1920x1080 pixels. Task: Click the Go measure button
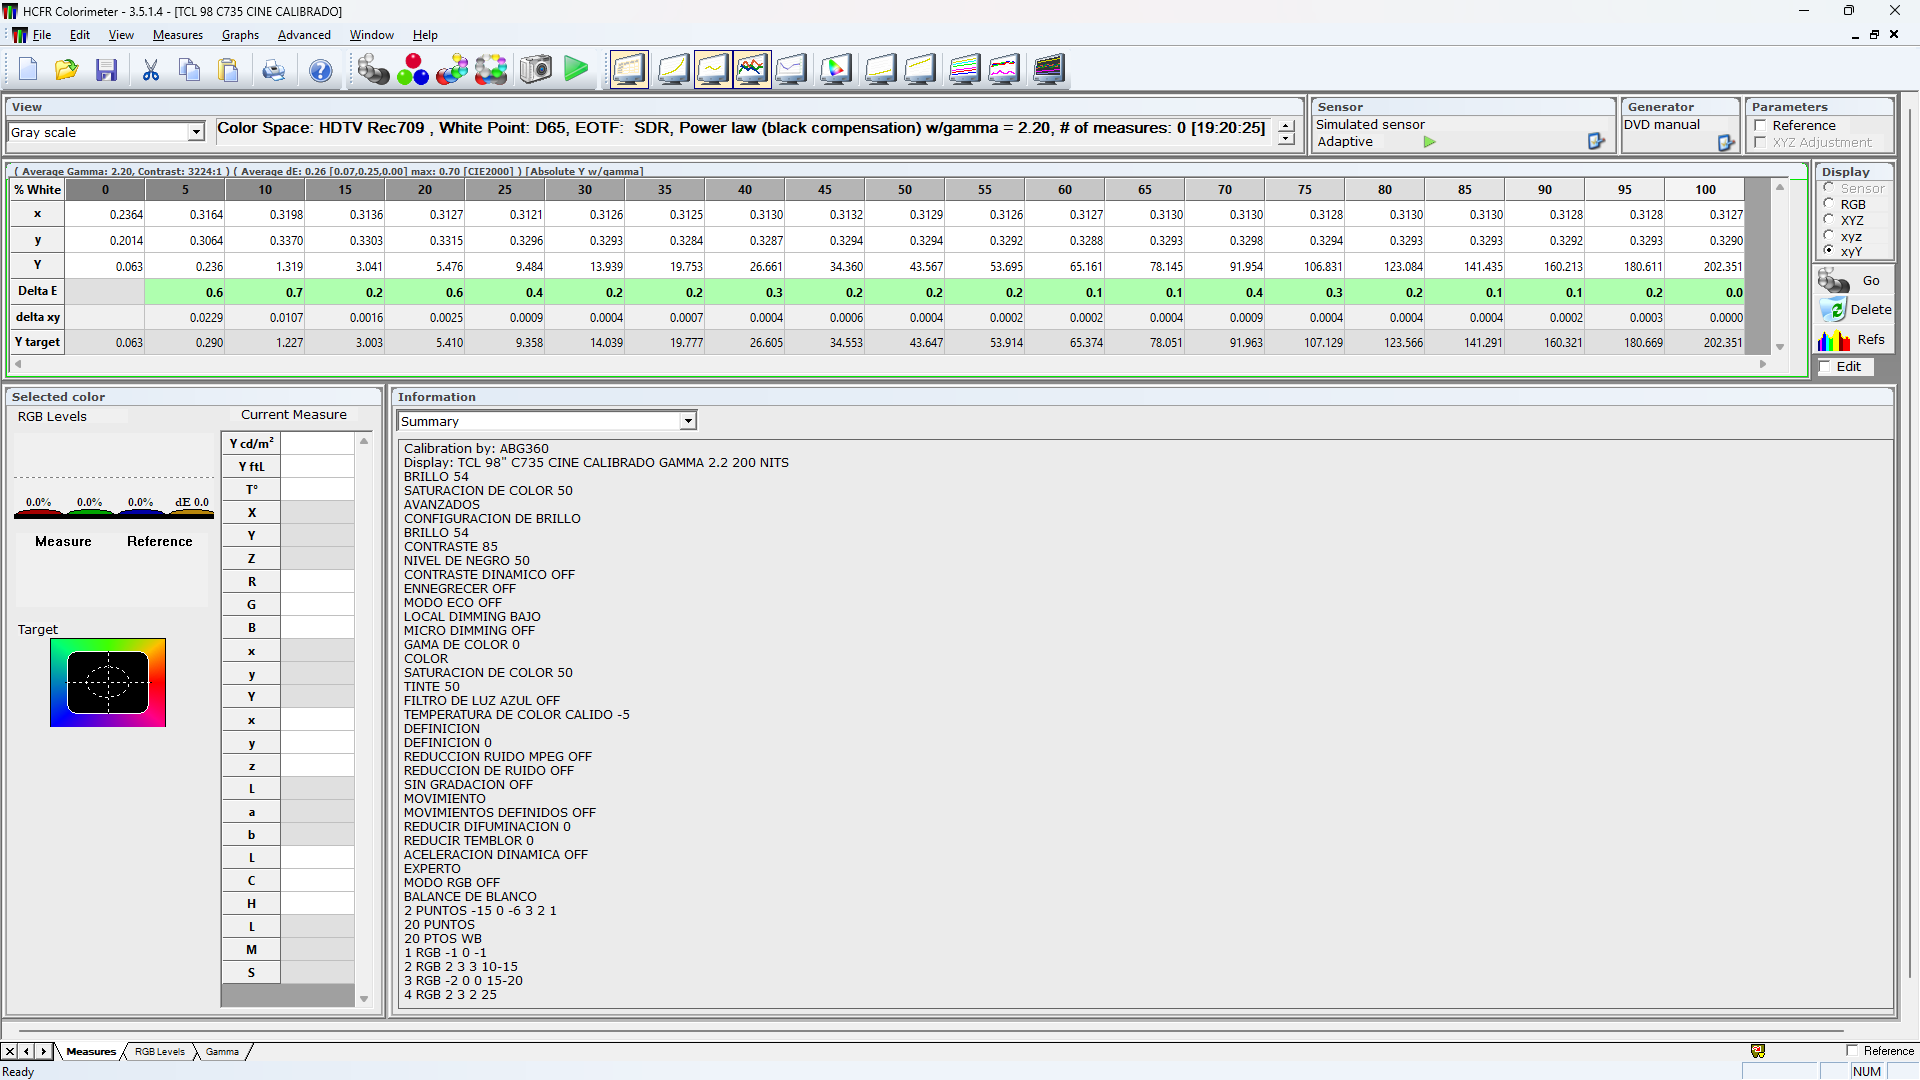1854,281
